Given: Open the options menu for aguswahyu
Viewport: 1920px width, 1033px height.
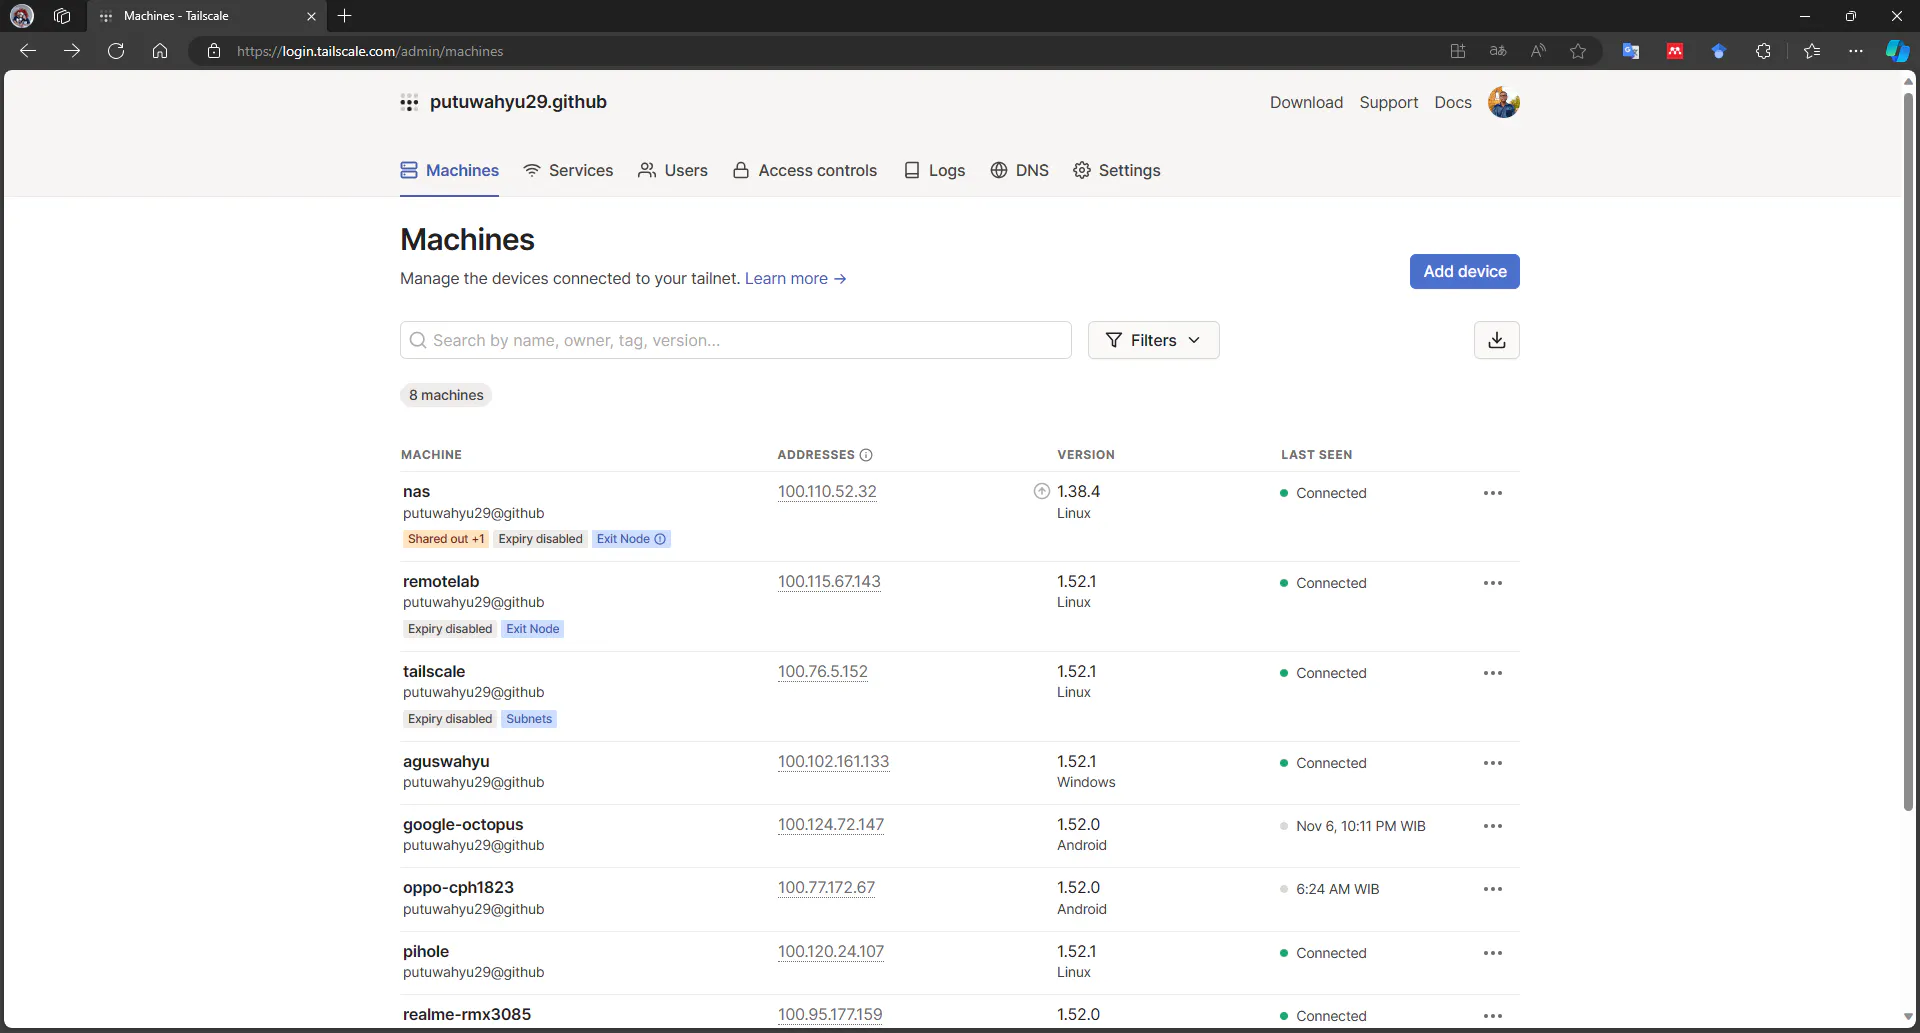Looking at the screenshot, I should (1493, 763).
